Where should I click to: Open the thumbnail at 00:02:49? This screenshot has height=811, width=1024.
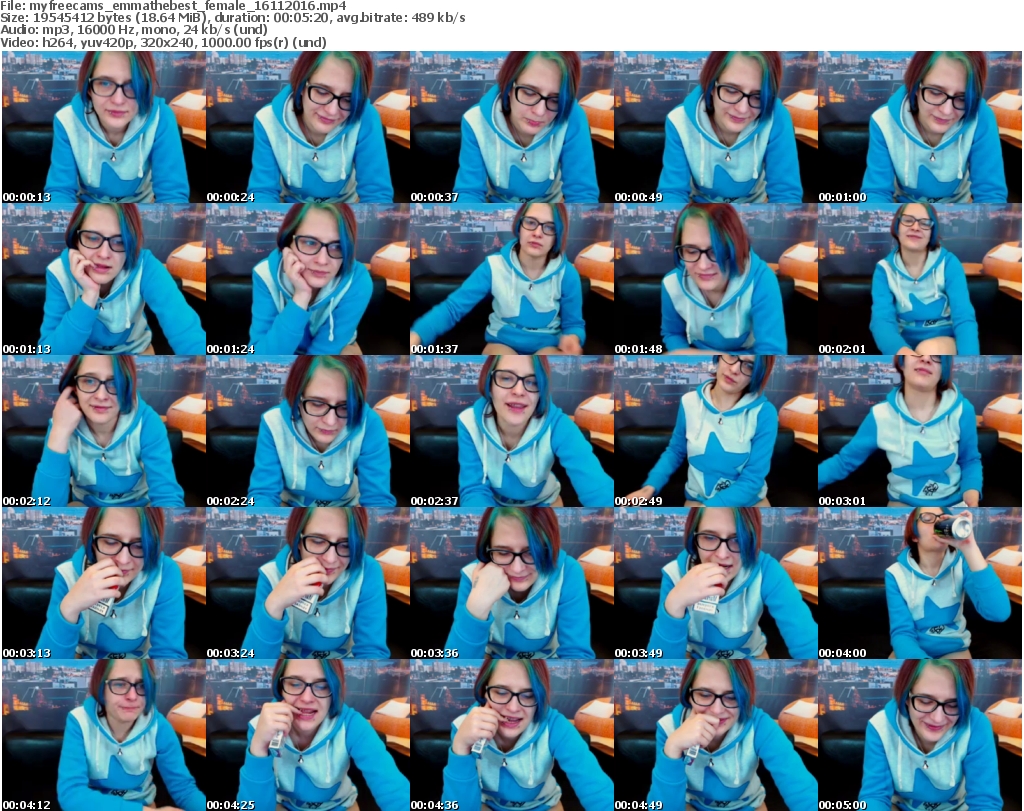click(x=715, y=431)
